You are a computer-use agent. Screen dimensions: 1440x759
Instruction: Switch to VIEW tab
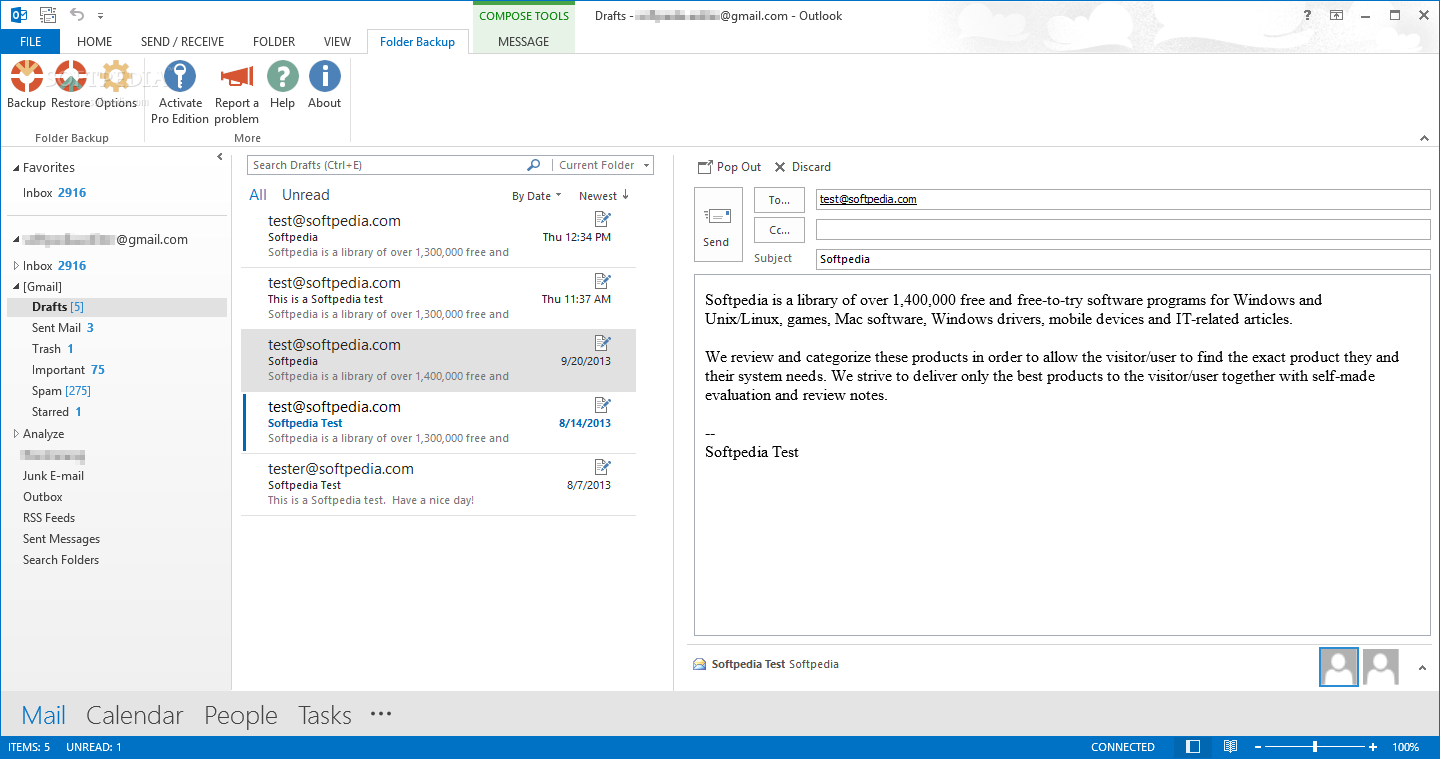(x=337, y=41)
